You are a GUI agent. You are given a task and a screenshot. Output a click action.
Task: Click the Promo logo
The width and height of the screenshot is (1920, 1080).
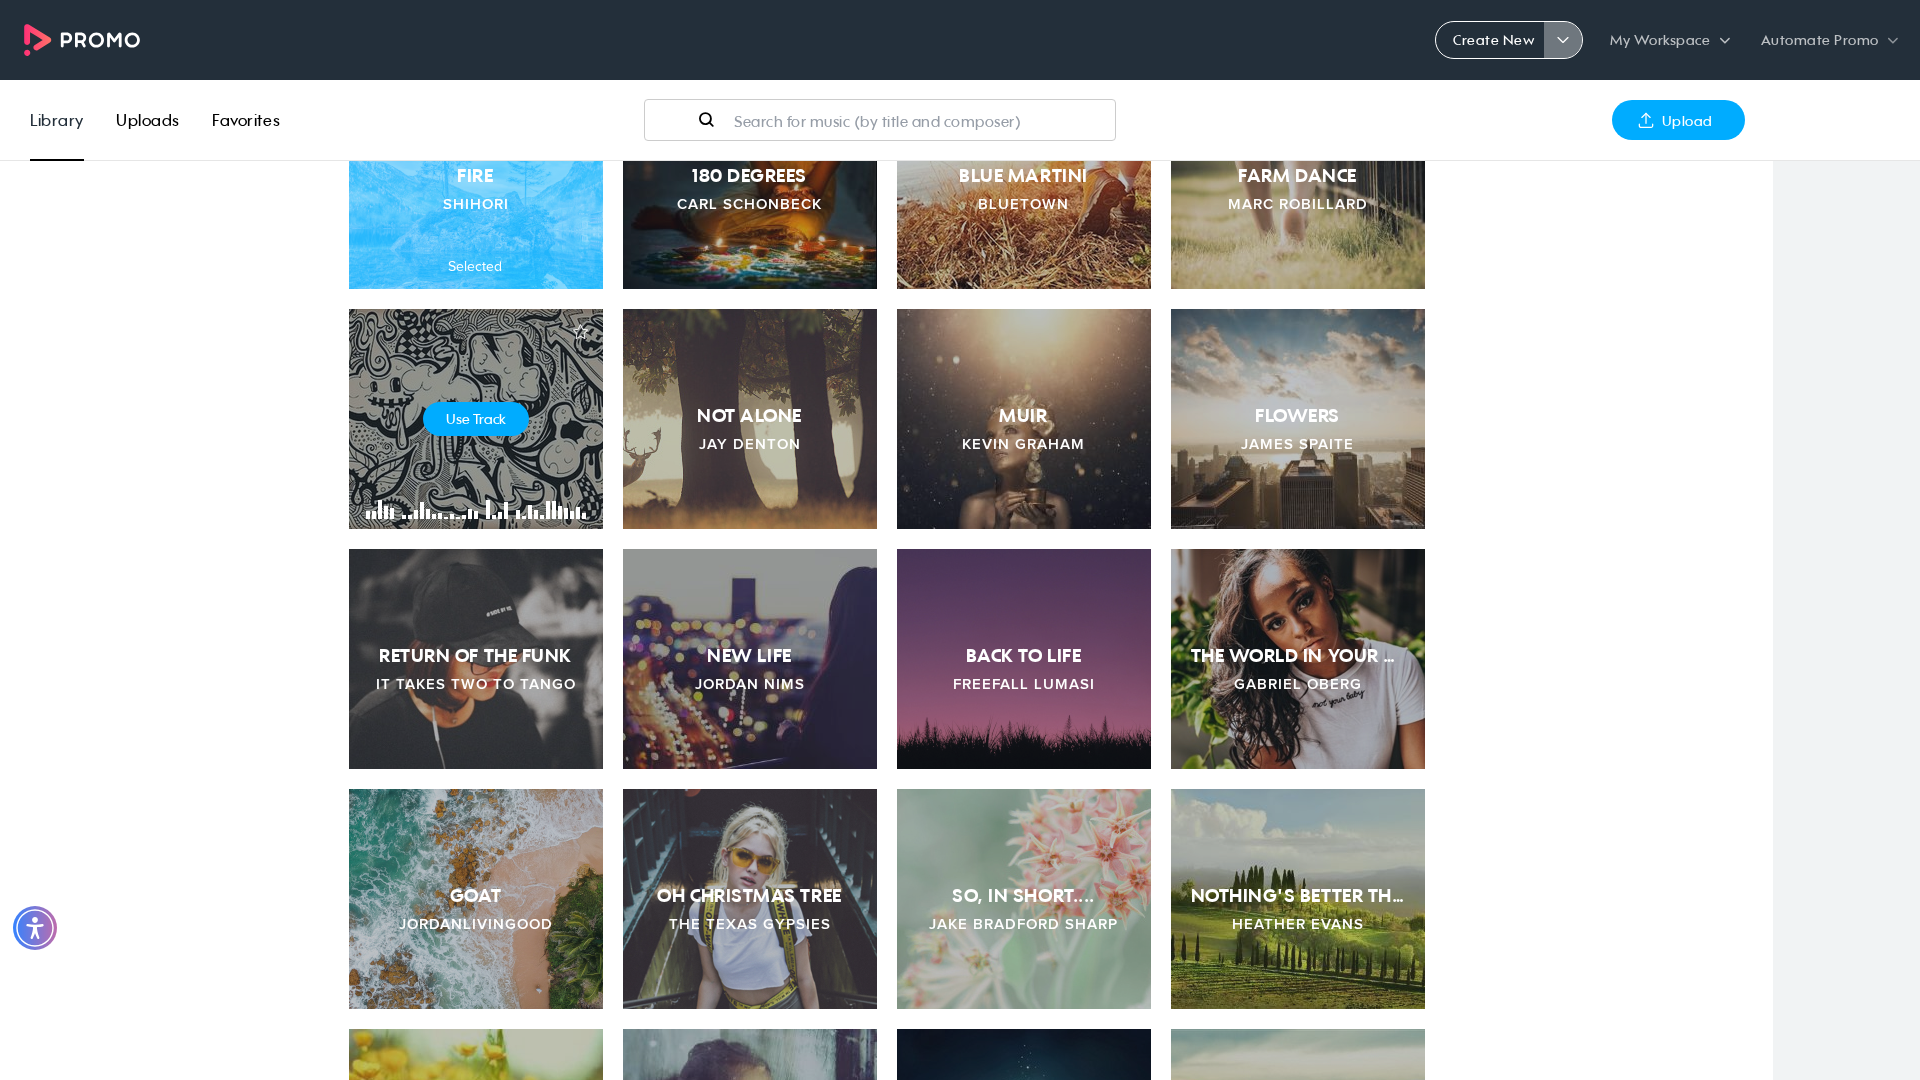(82, 40)
